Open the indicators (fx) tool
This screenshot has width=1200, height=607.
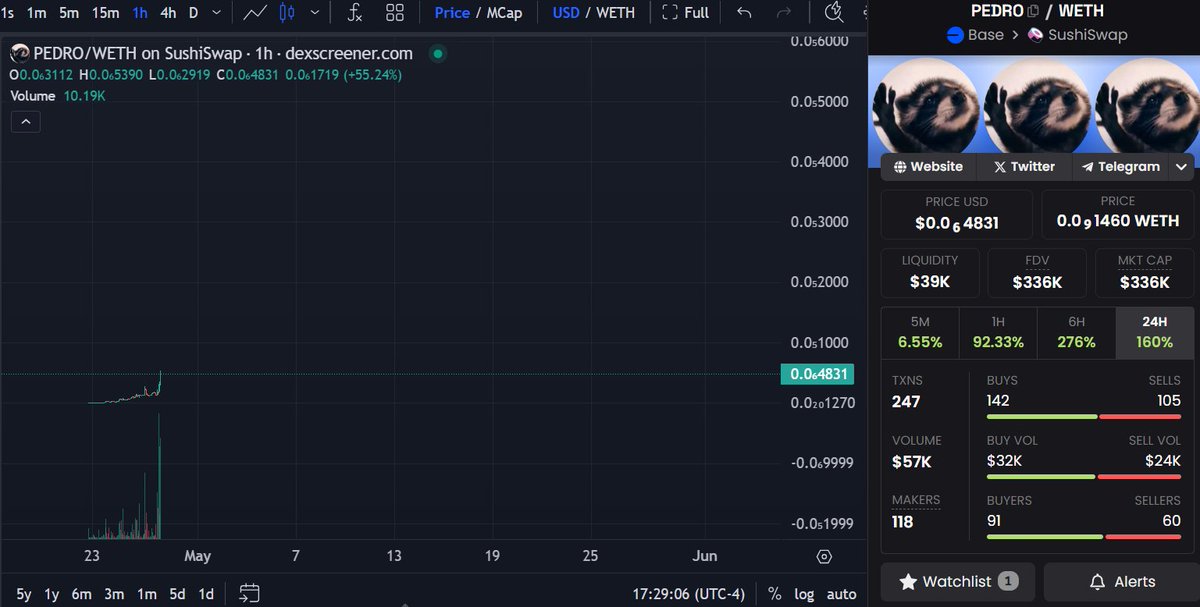click(x=353, y=12)
